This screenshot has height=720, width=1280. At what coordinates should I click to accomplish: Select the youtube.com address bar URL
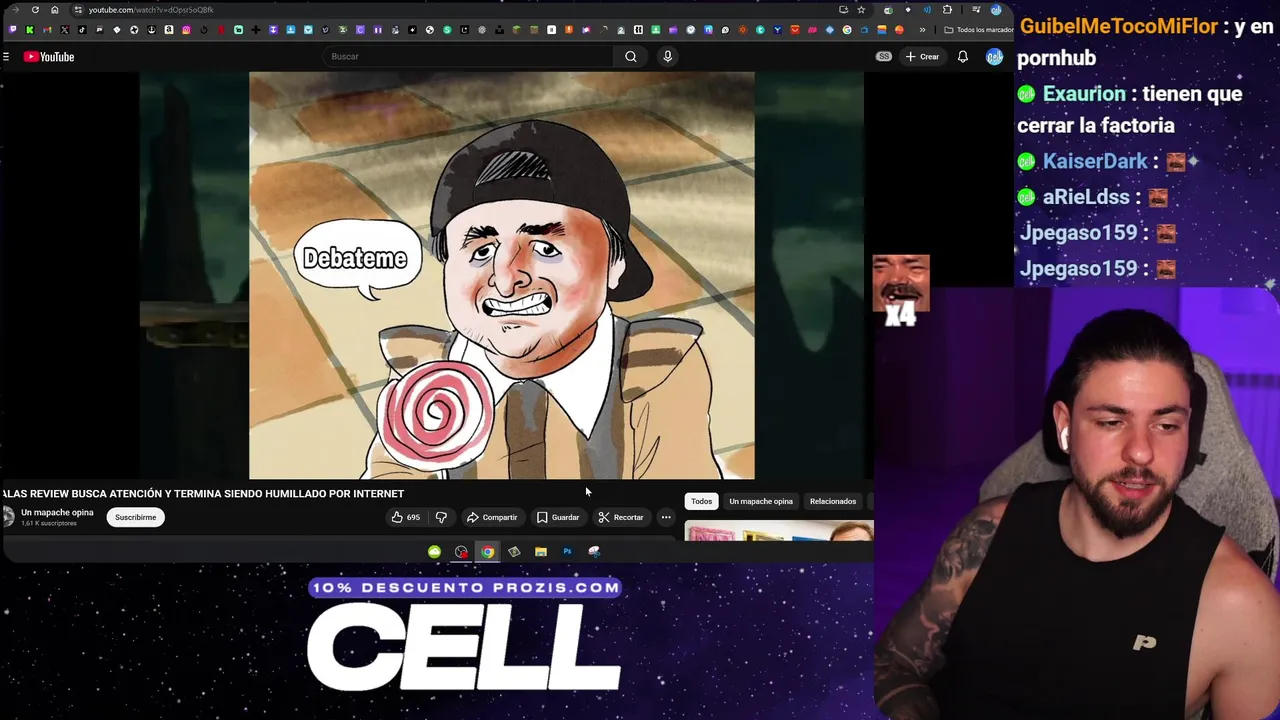pyautogui.click(x=150, y=10)
